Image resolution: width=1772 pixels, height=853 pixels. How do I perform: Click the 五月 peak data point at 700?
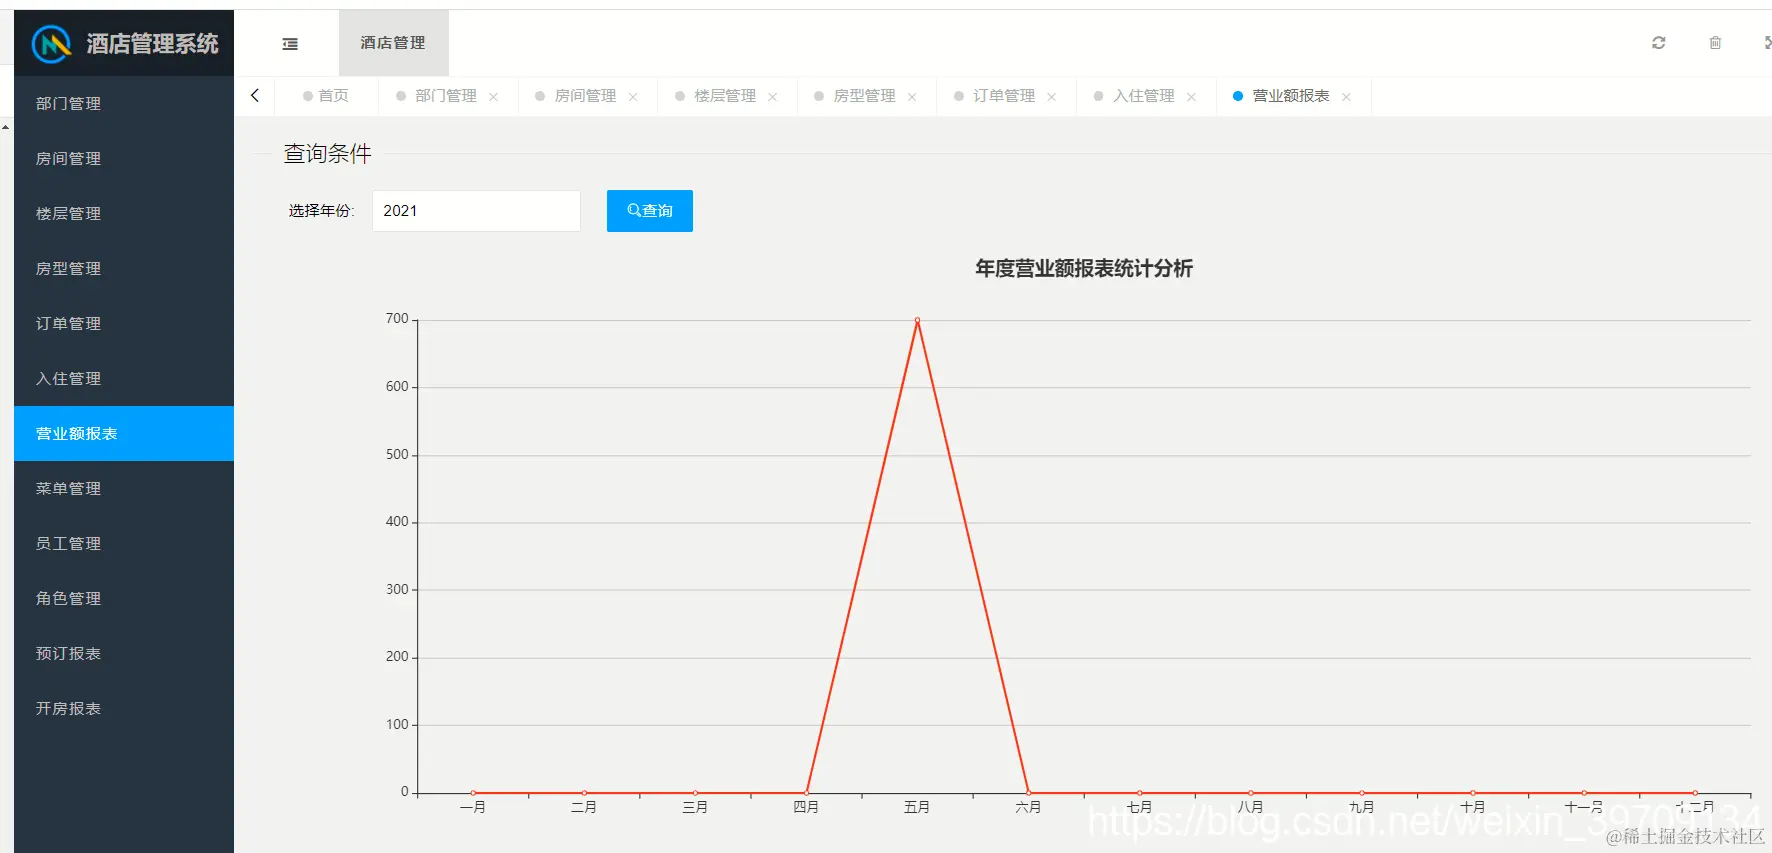(x=917, y=320)
